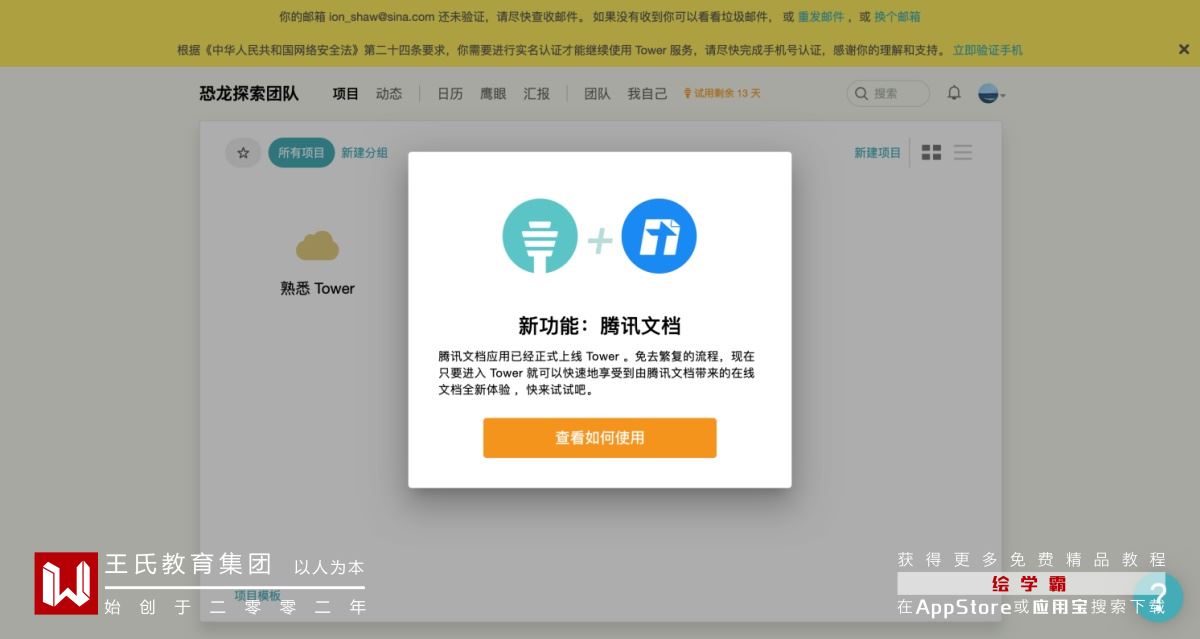Open the 动态 navigation tab
Screen dimensions: 1200x639
pos(389,93)
